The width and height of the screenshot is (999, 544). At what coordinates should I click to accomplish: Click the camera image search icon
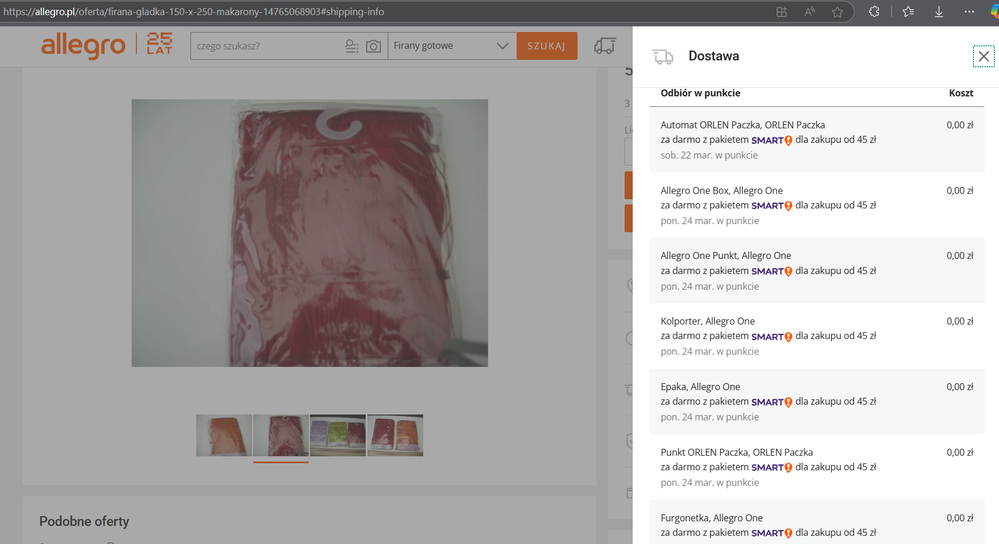coord(373,46)
